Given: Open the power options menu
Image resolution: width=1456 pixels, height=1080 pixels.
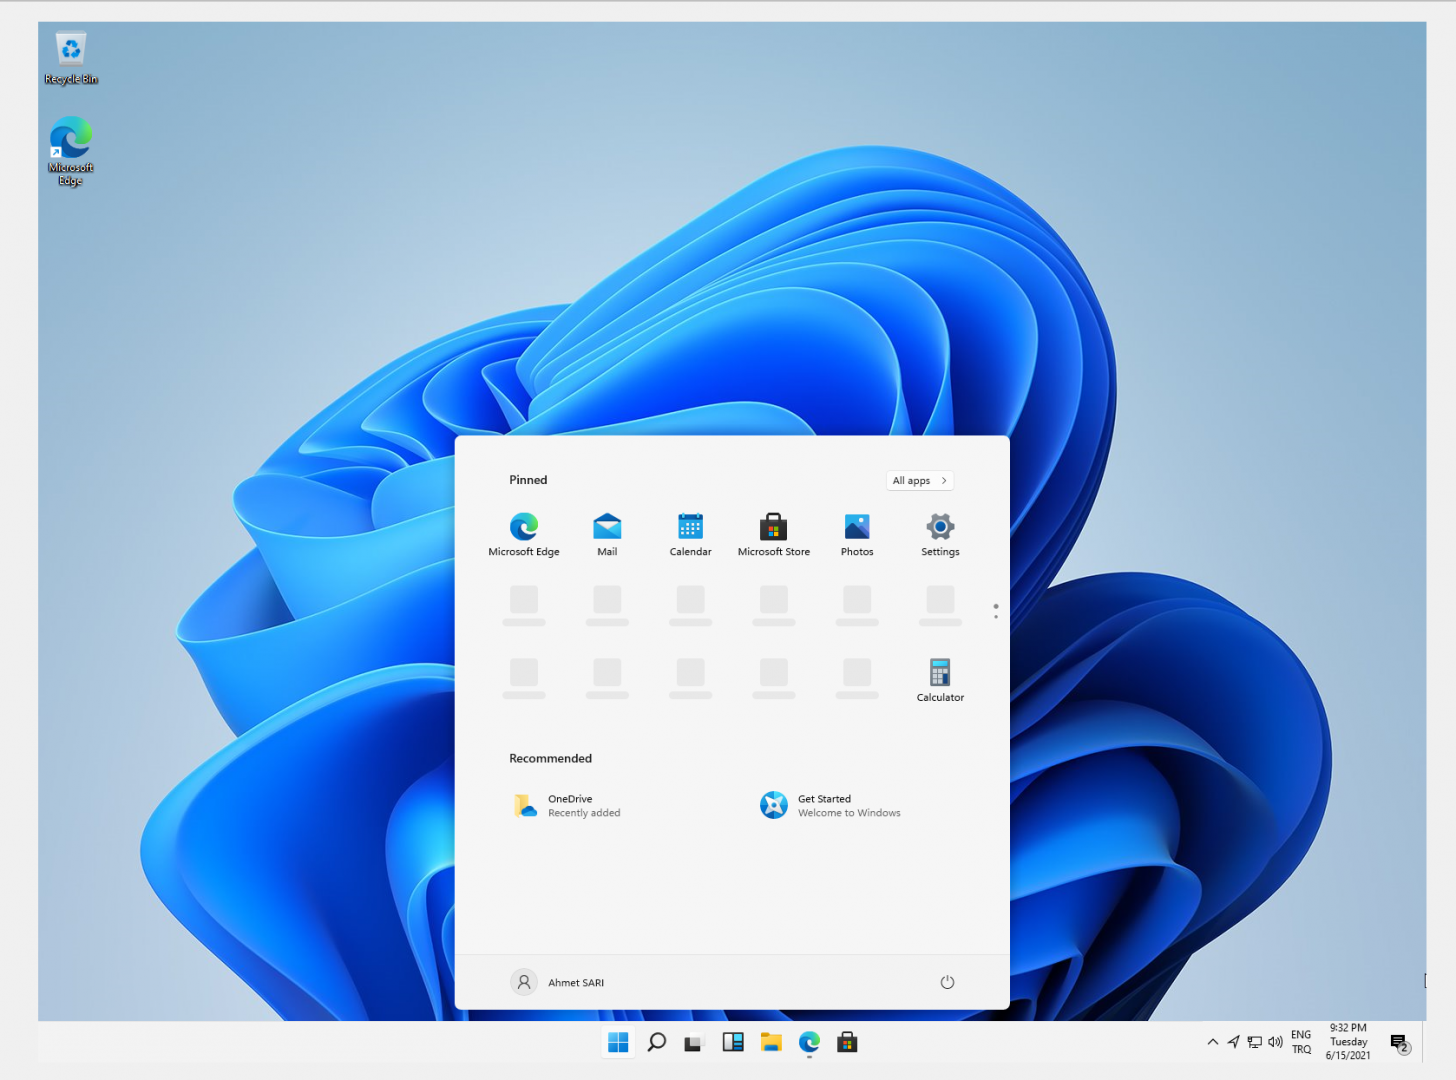Looking at the screenshot, I should (947, 982).
